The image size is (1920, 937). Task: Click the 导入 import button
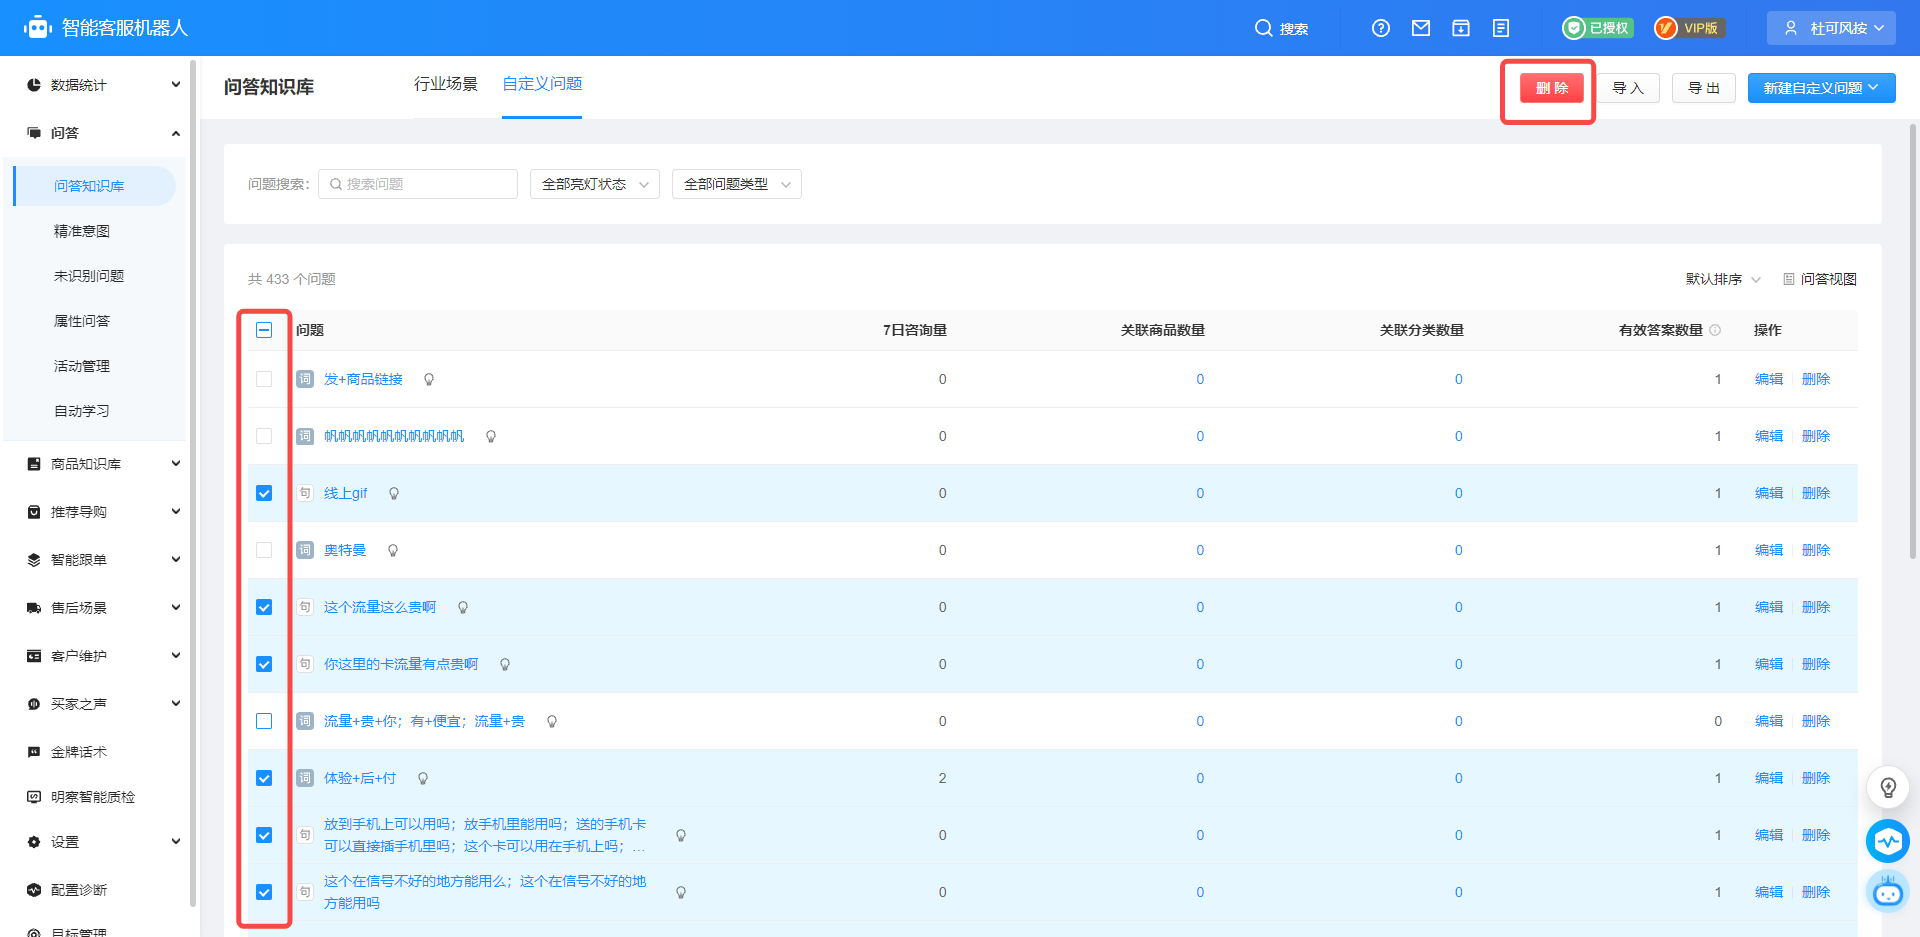point(1628,88)
